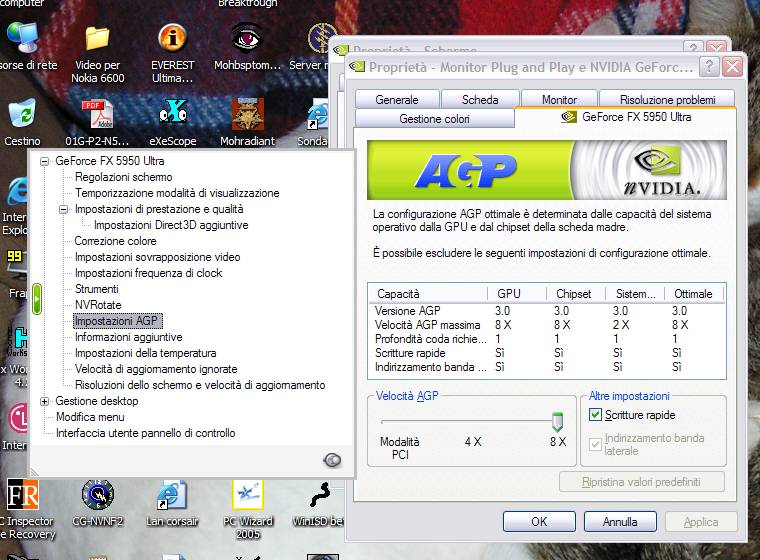760x560 pixels.
Task: Select Impostazioni frequenza di clock tree item
Action: tap(148, 273)
